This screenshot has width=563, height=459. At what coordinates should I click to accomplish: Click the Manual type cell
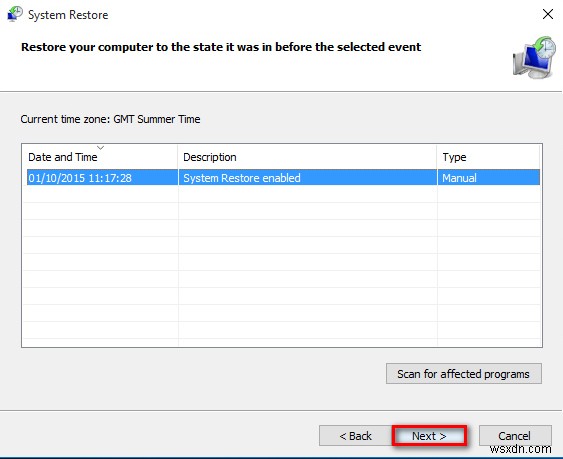(489, 177)
